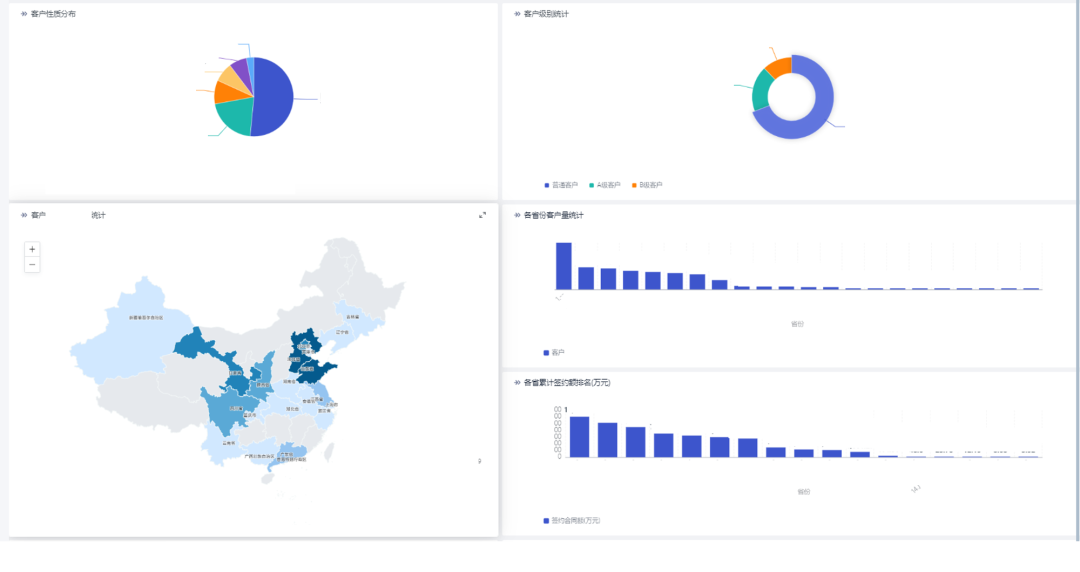The image size is (1080, 572).
Task: Expand the customer map panel to fullscreen
Action: [483, 215]
